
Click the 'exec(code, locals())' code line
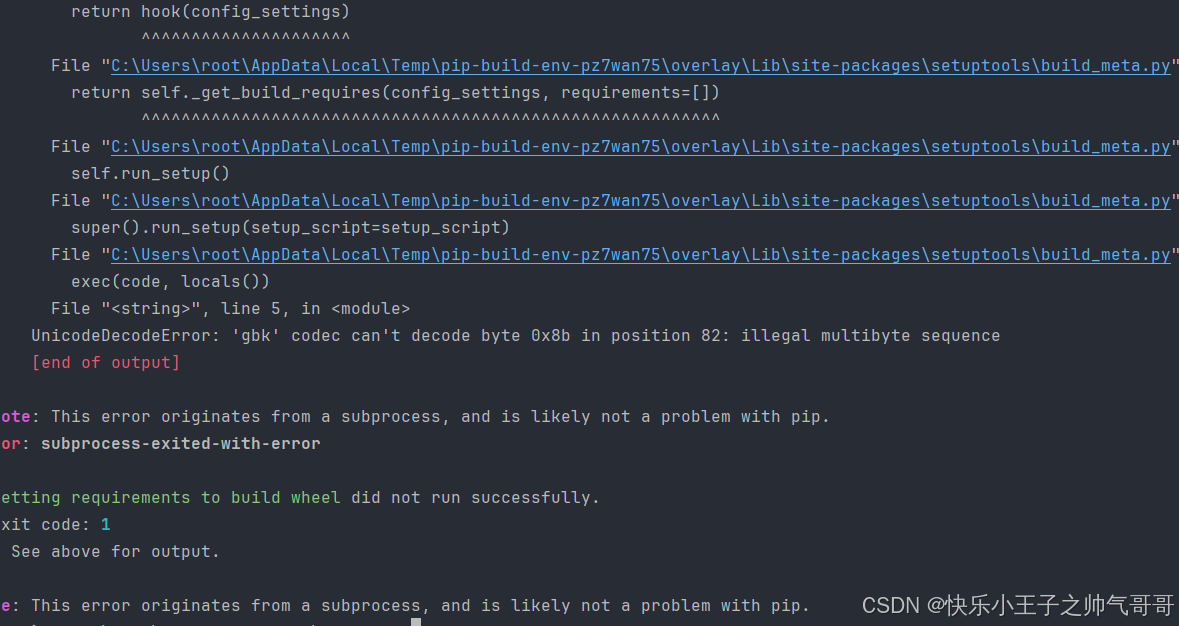[170, 282]
